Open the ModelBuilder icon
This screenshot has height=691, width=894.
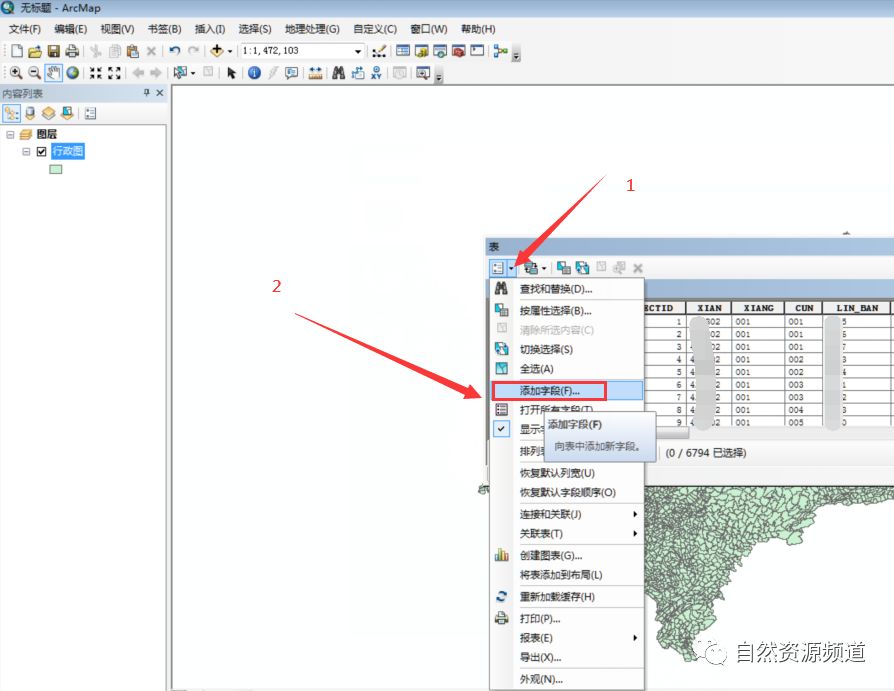[x=501, y=51]
